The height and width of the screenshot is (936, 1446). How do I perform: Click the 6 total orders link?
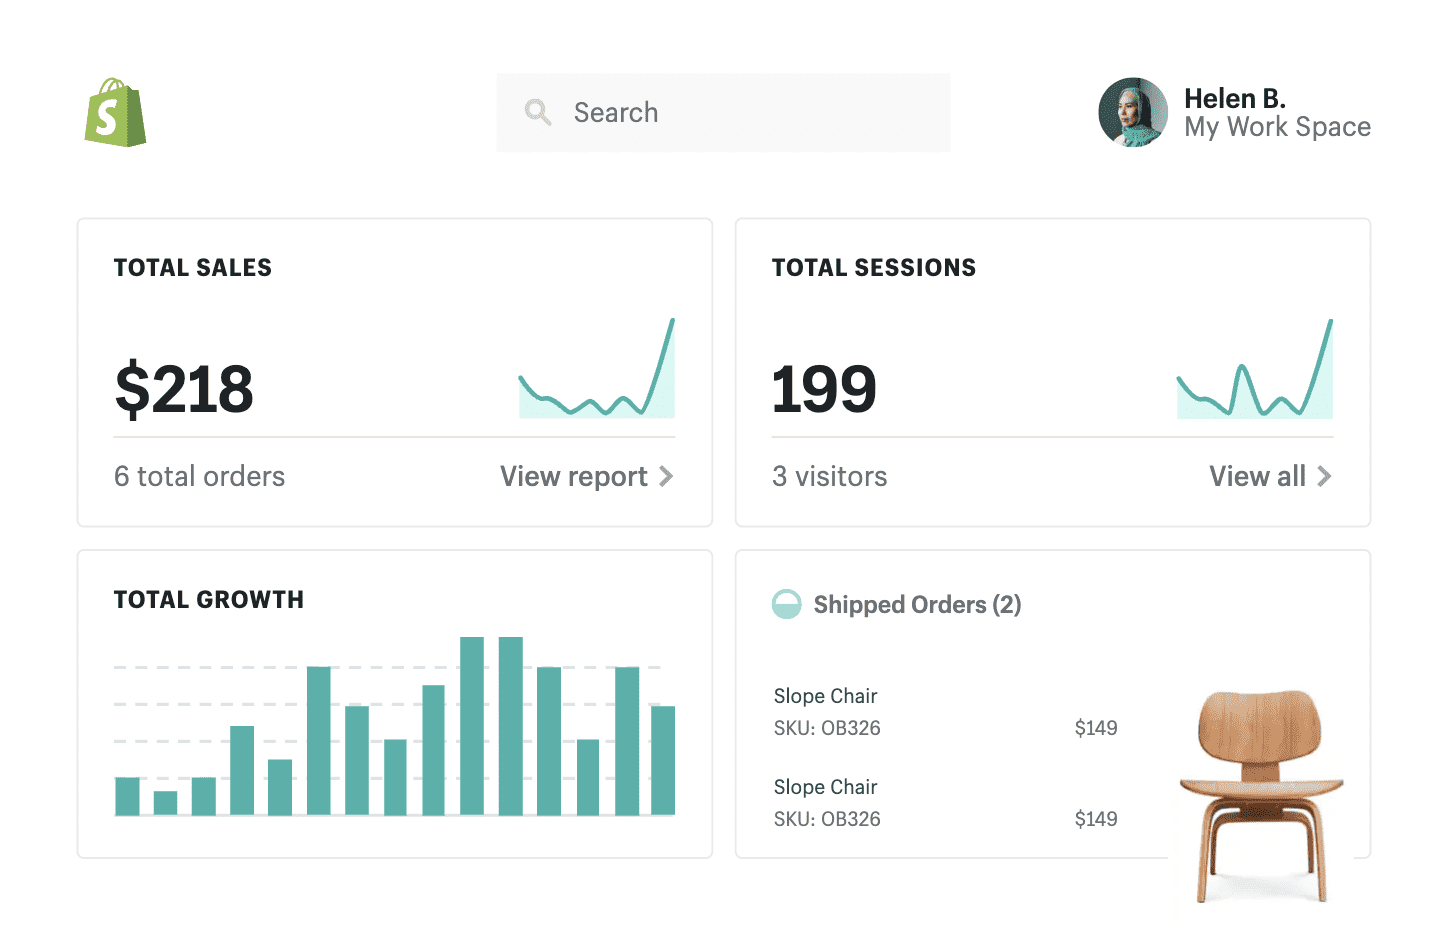coord(199,476)
